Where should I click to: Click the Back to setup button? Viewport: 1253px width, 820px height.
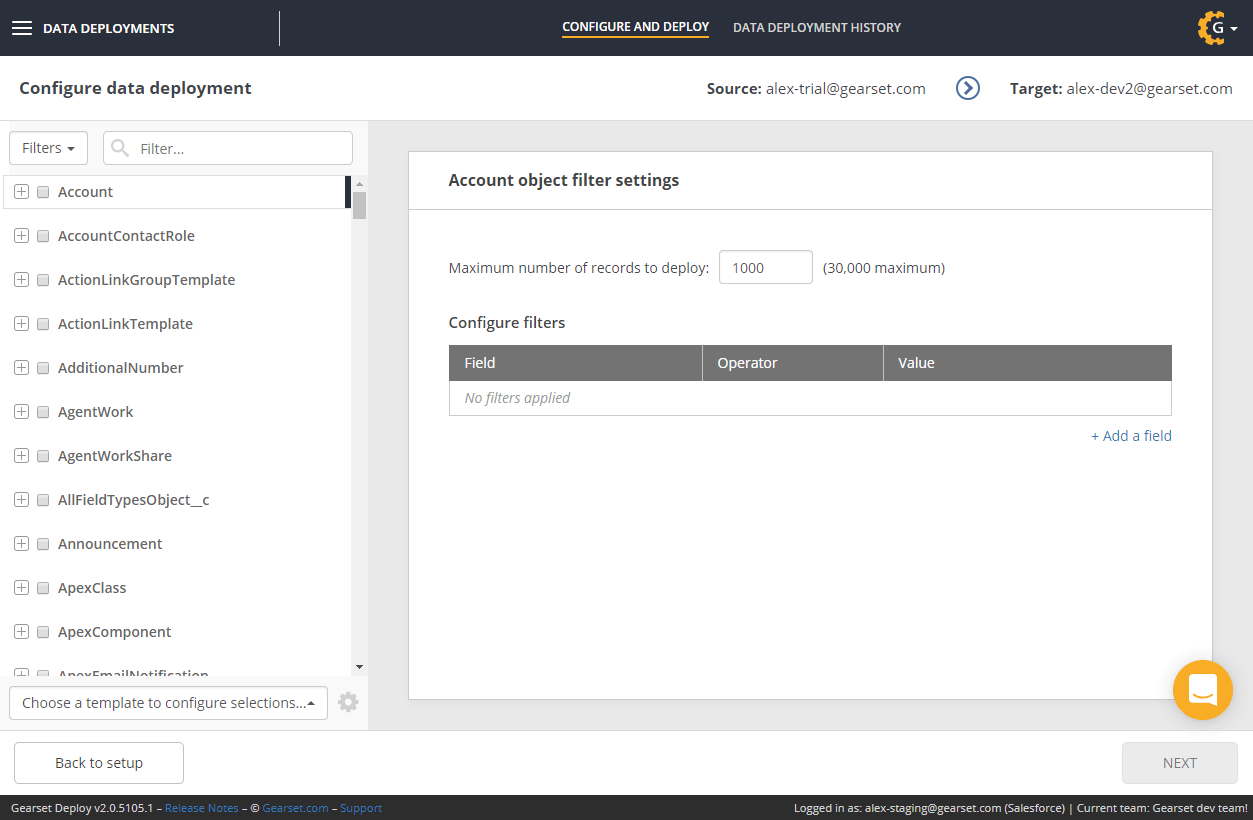click(x=99, y=763)
